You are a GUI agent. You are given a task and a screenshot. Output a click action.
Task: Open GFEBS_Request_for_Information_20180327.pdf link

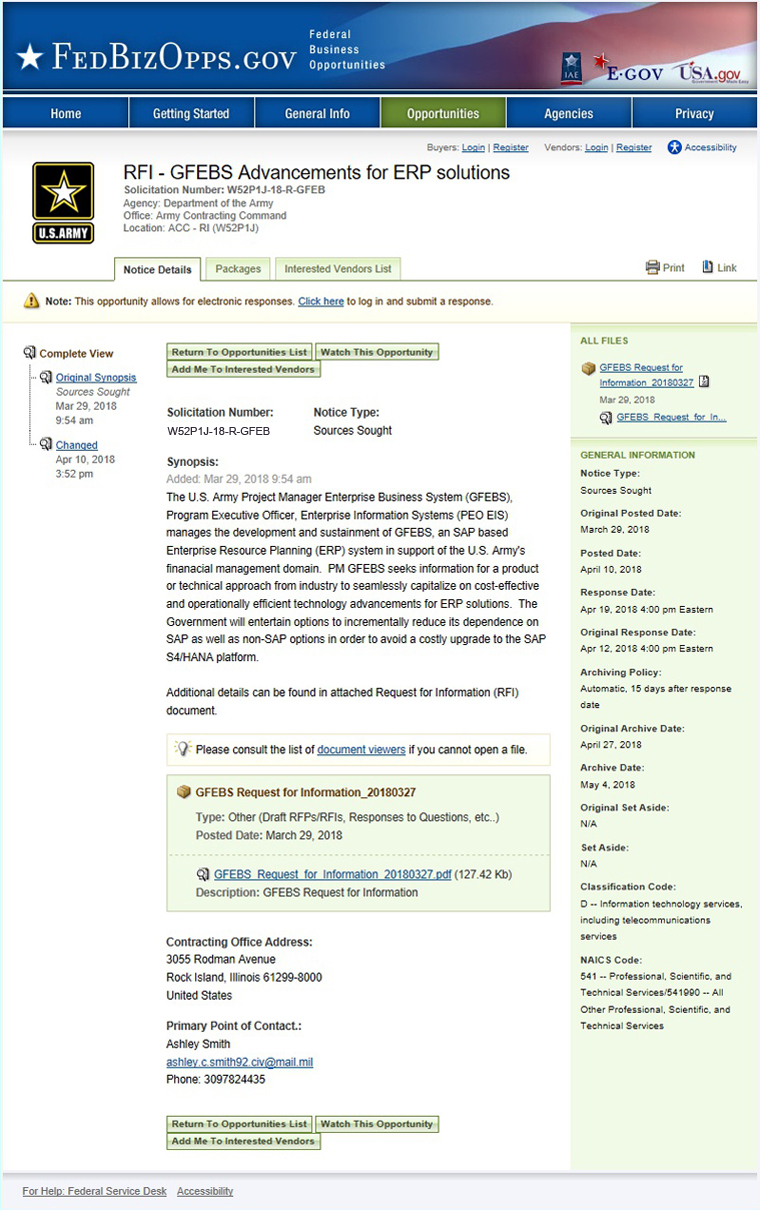[332, 874]
